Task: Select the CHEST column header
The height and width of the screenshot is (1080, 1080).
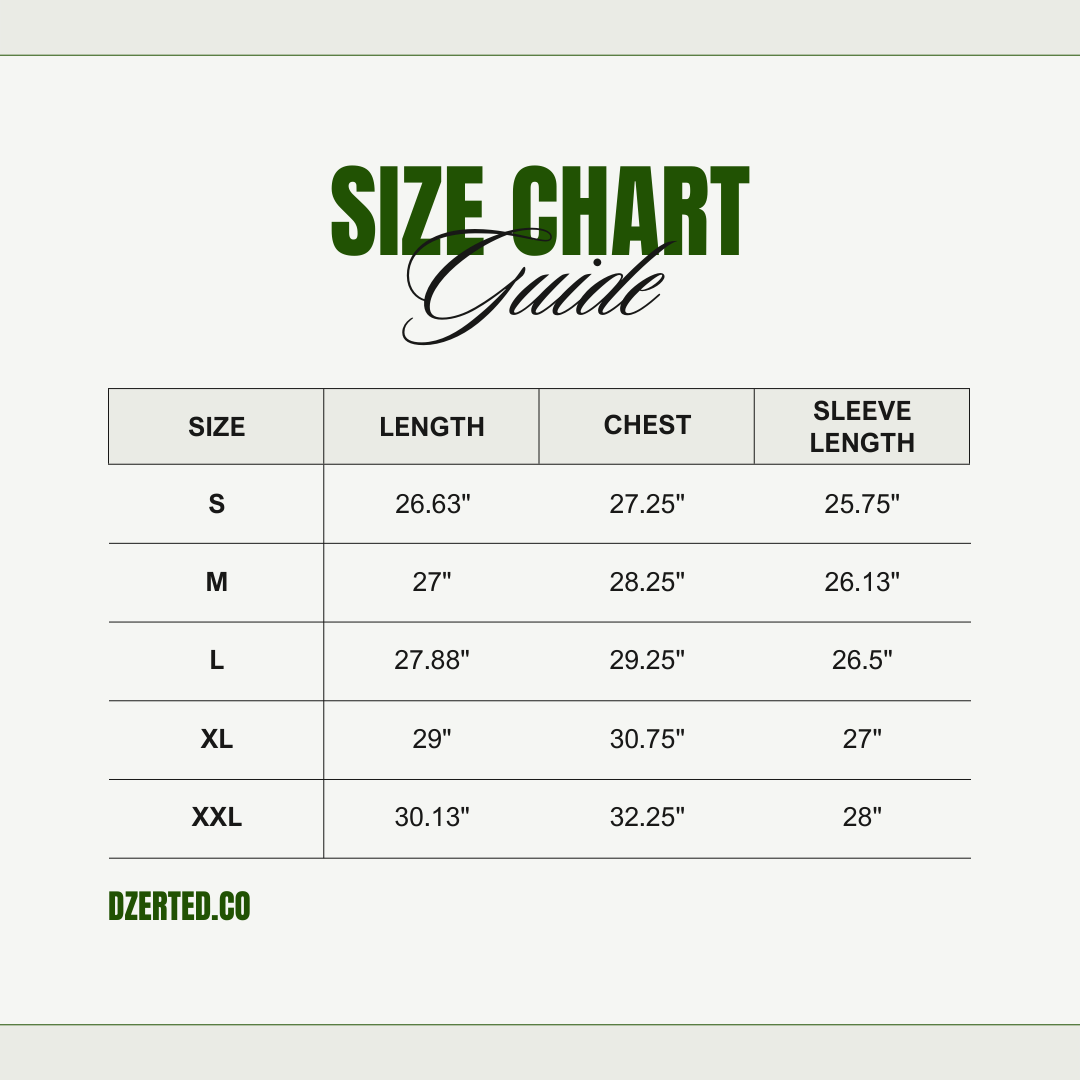Action: point(647,425)
